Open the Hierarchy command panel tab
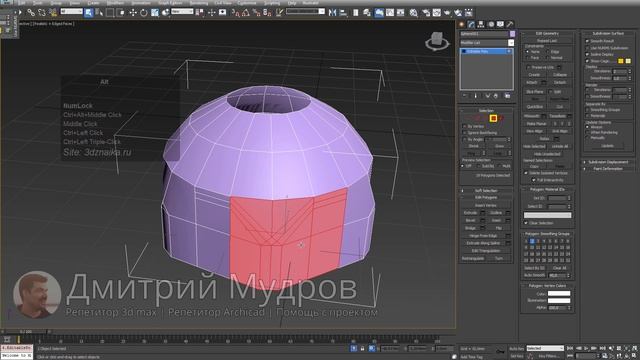The width and height of the screenshot is (640, 360). tap(481, 24)
